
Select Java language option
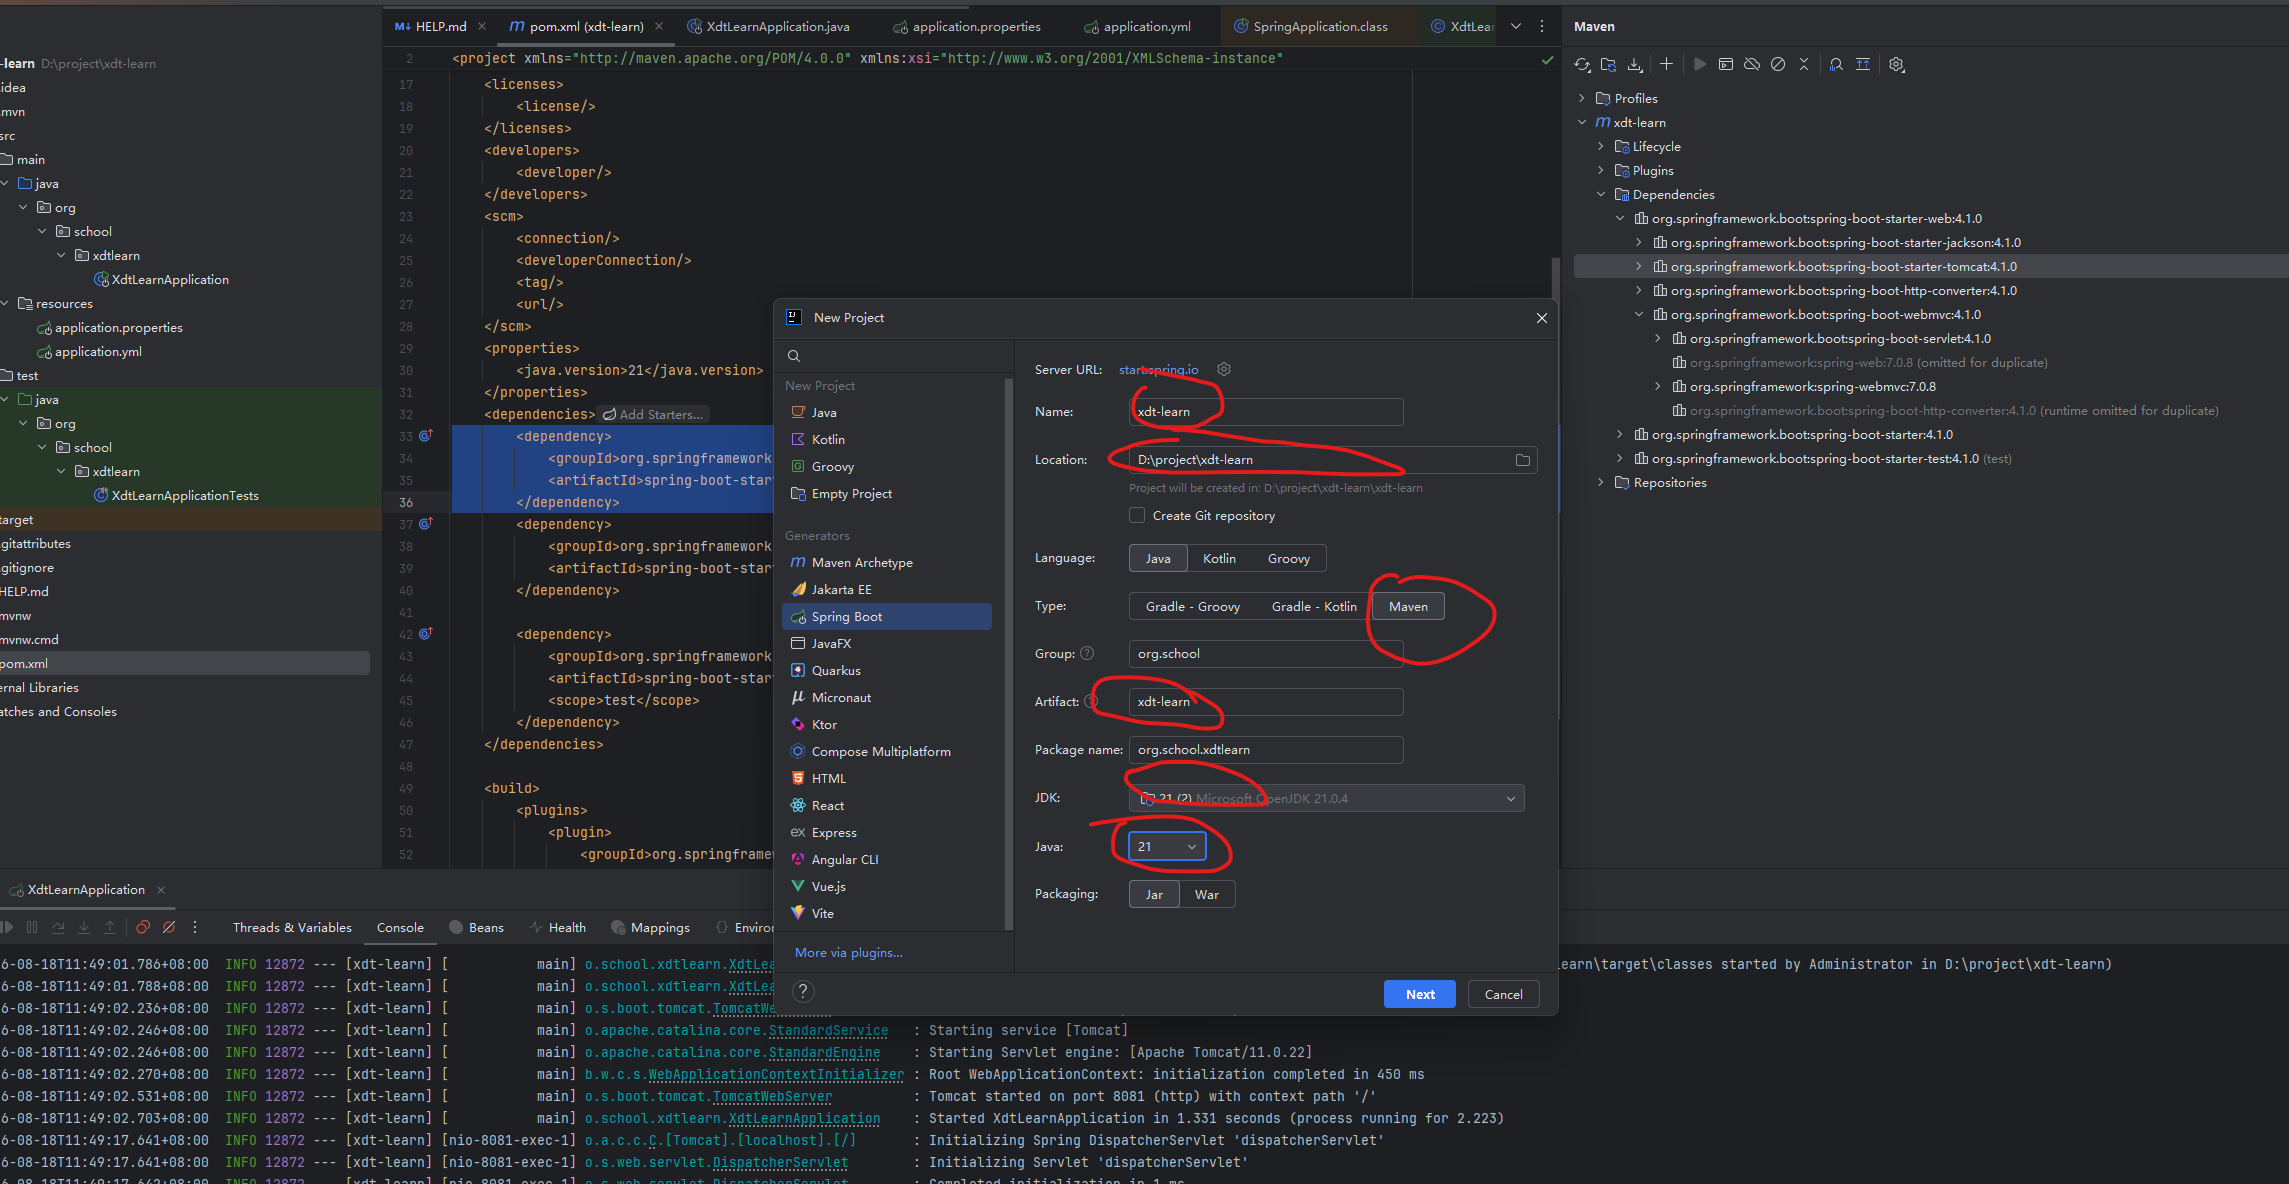pos(1158,558)
